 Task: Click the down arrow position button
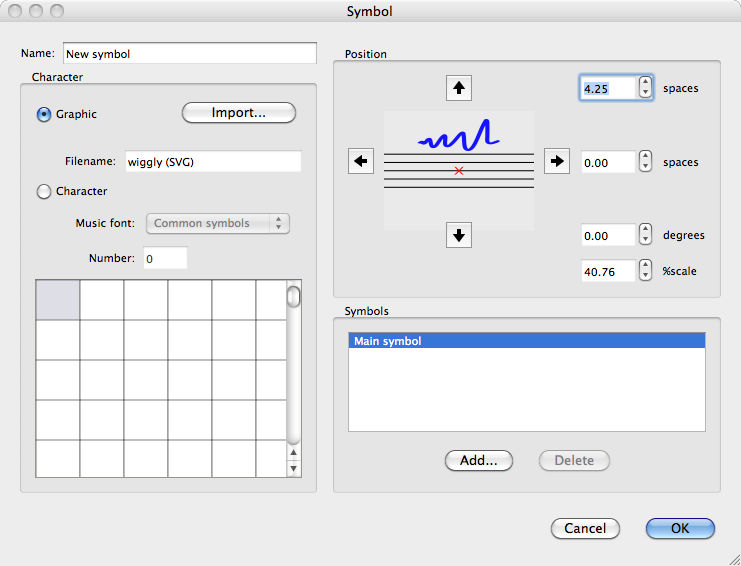pyautogui.click(x=458, y=236)
